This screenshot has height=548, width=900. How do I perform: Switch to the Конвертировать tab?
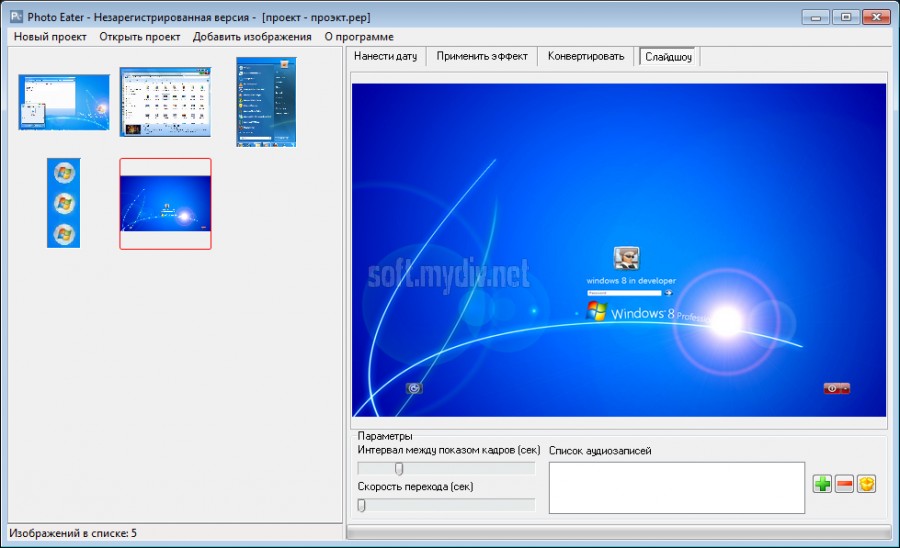pos(585,56)
